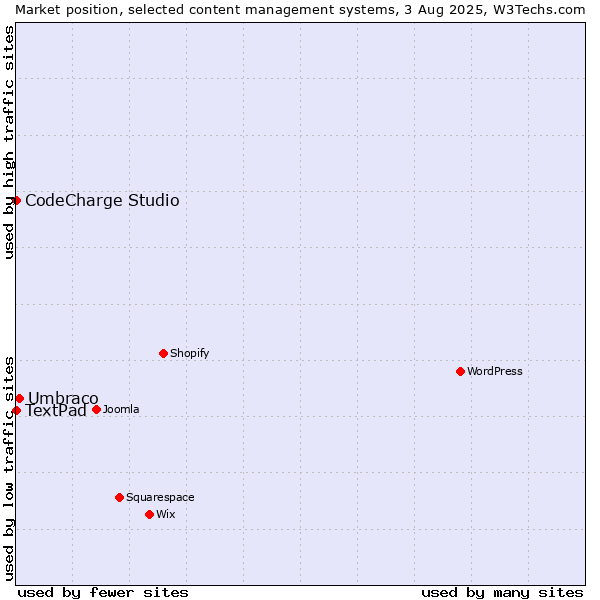Click the 'Shopify' label text
The image size is (600, 600).
[189, 353]
